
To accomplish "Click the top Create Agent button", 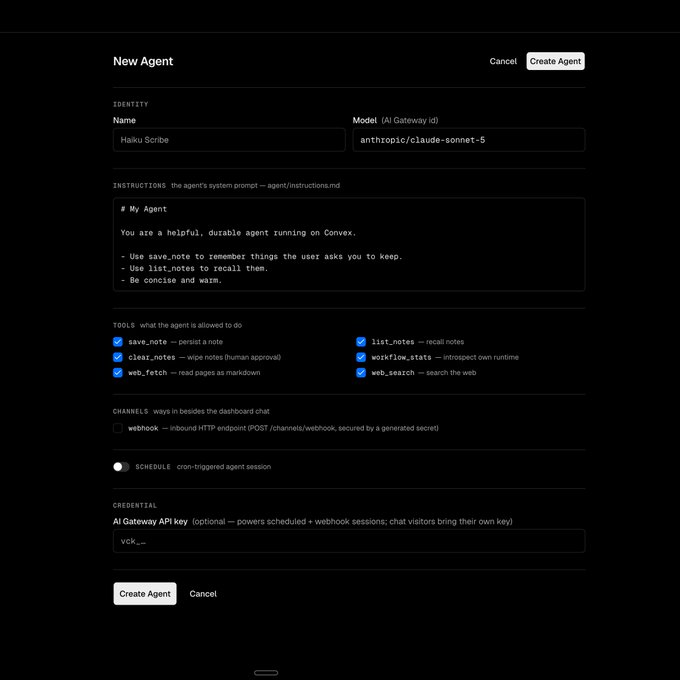I will [x=555, y=61].
